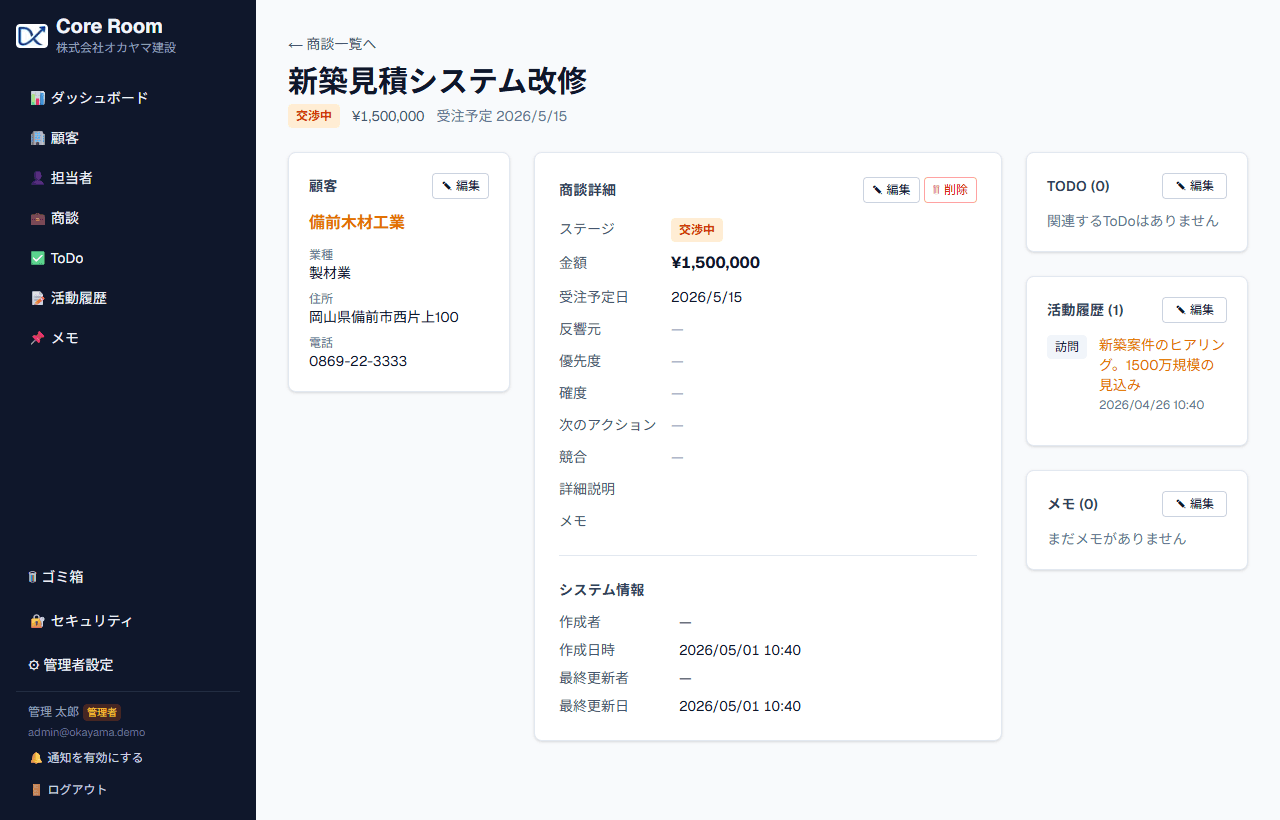Go to the 顧客 menu item

128,138
